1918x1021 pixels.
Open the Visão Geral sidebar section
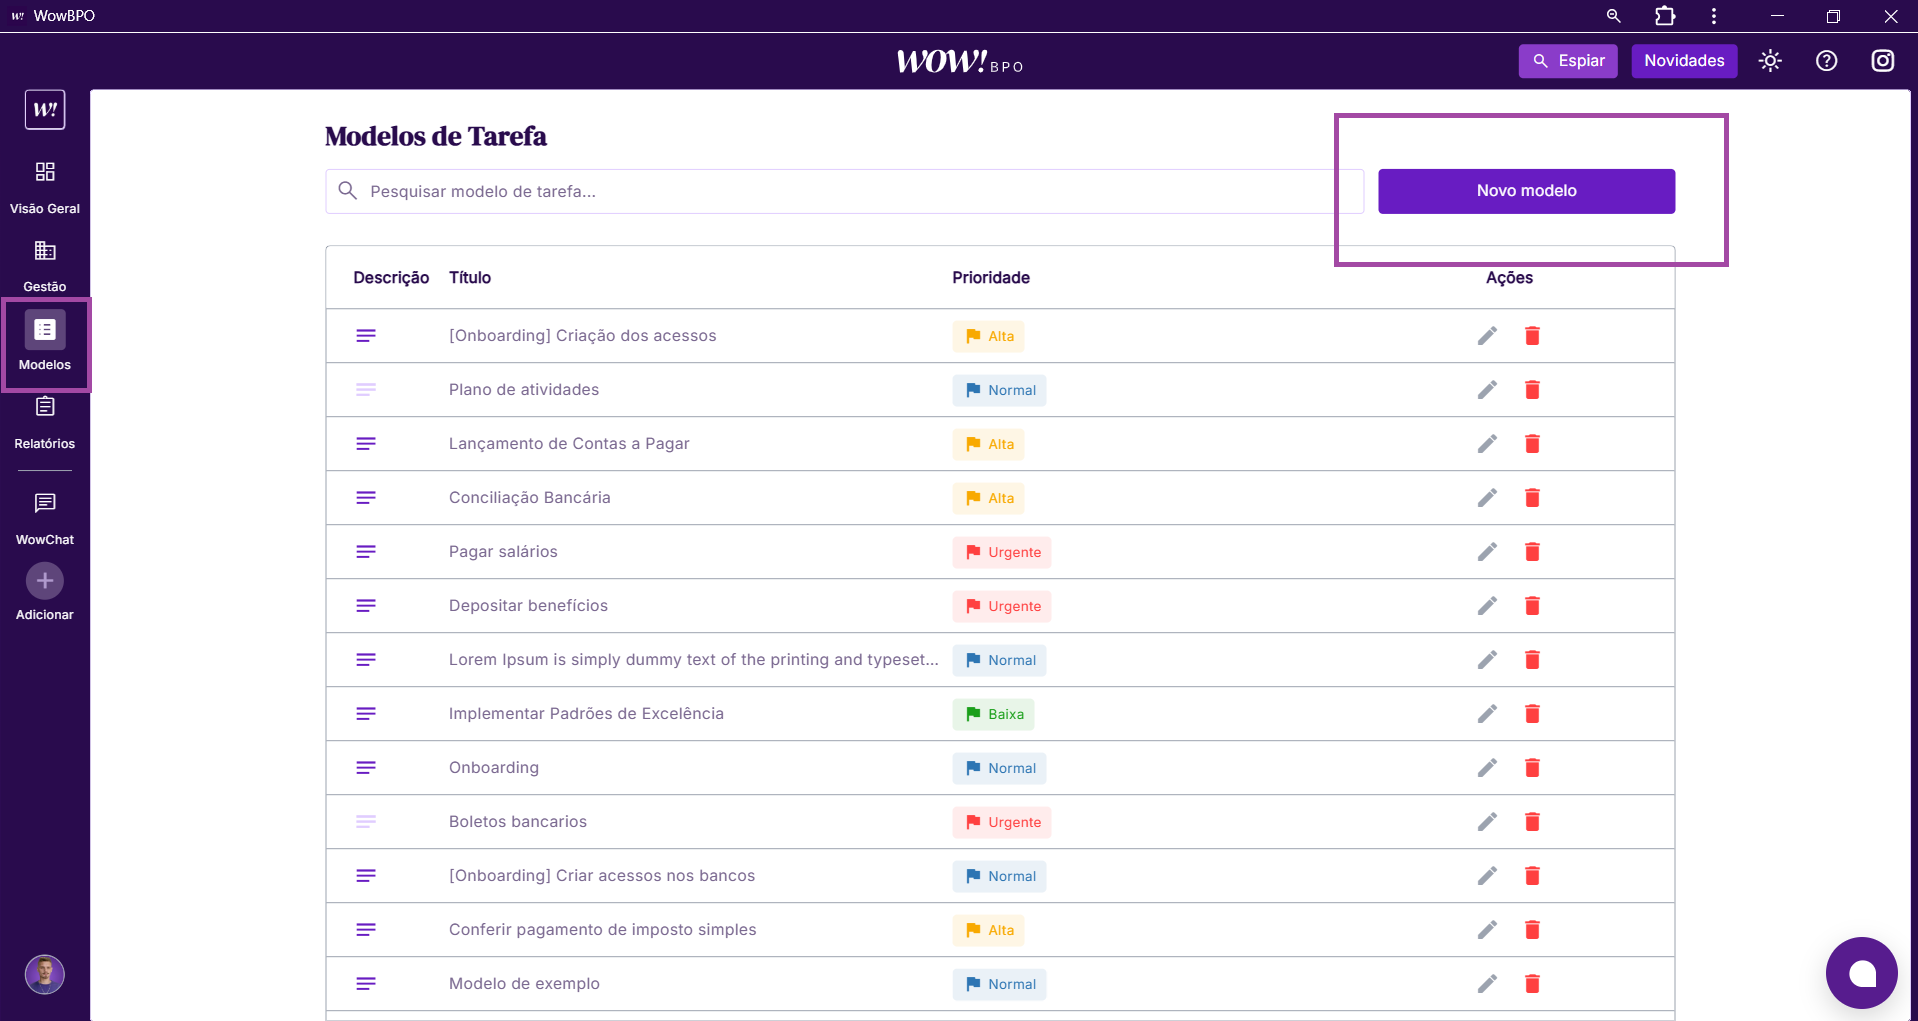[x=45, y=186]
